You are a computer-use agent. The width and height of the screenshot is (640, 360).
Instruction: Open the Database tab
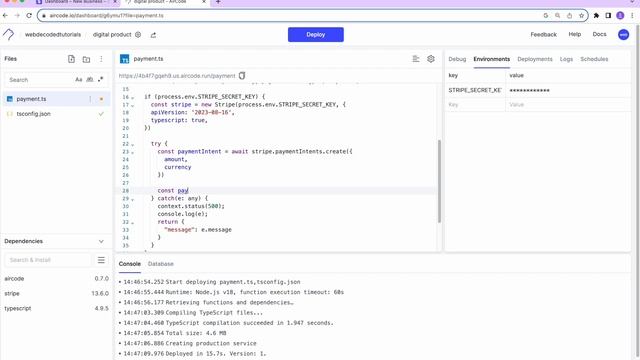click(160, 264)
